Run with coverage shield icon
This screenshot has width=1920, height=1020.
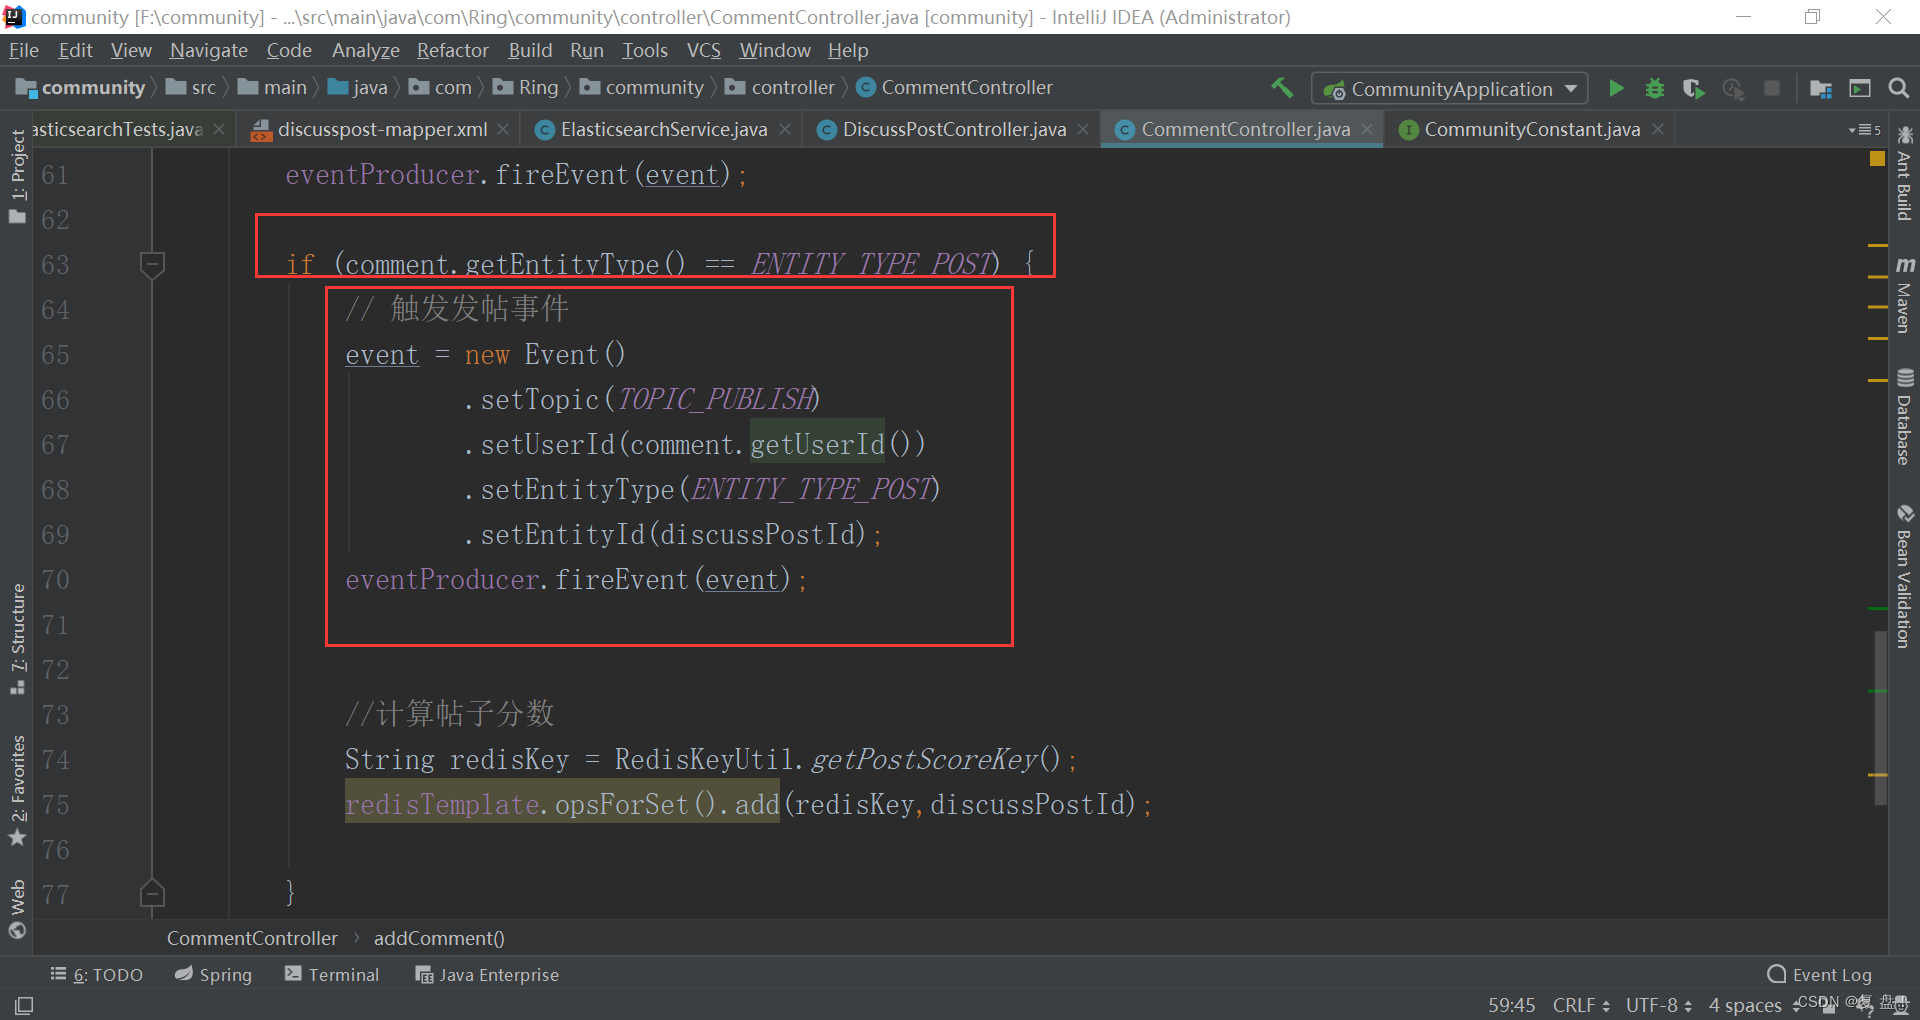[x=1693, y=88]
